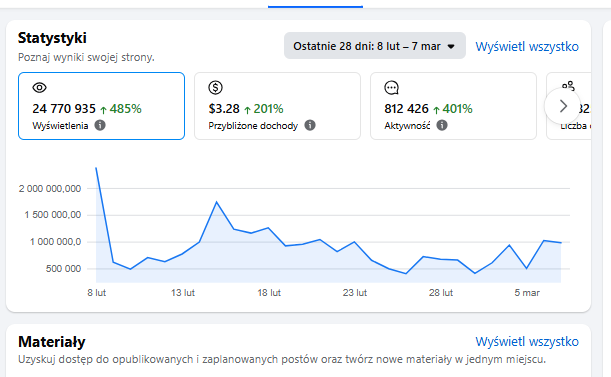Select the Wyświetlenia metric card

101,106
